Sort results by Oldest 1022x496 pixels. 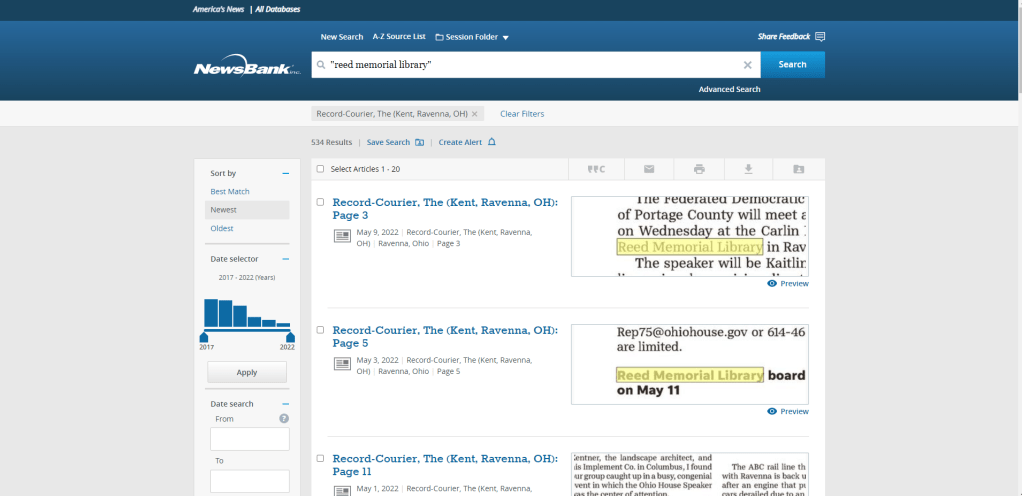click(x=222, y=228)
